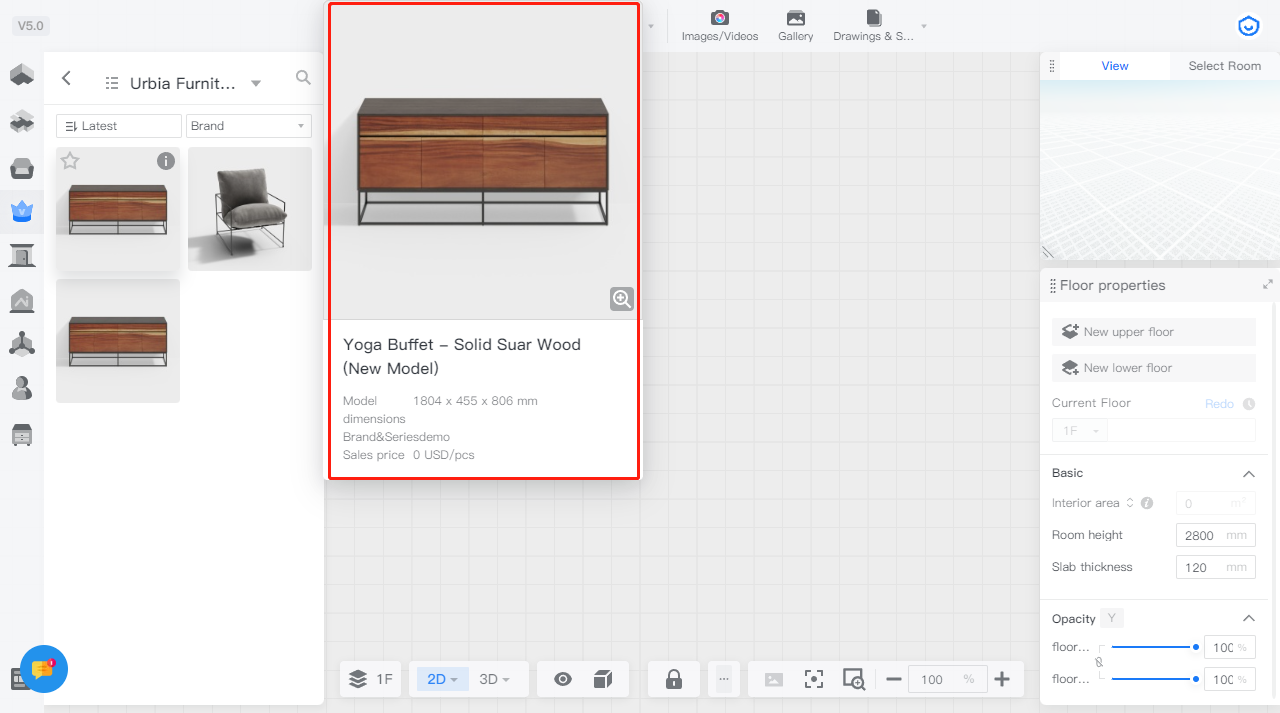Click the zoom out minus icon
This screenshot has width=1280, height=713.
tap(894, 679)
